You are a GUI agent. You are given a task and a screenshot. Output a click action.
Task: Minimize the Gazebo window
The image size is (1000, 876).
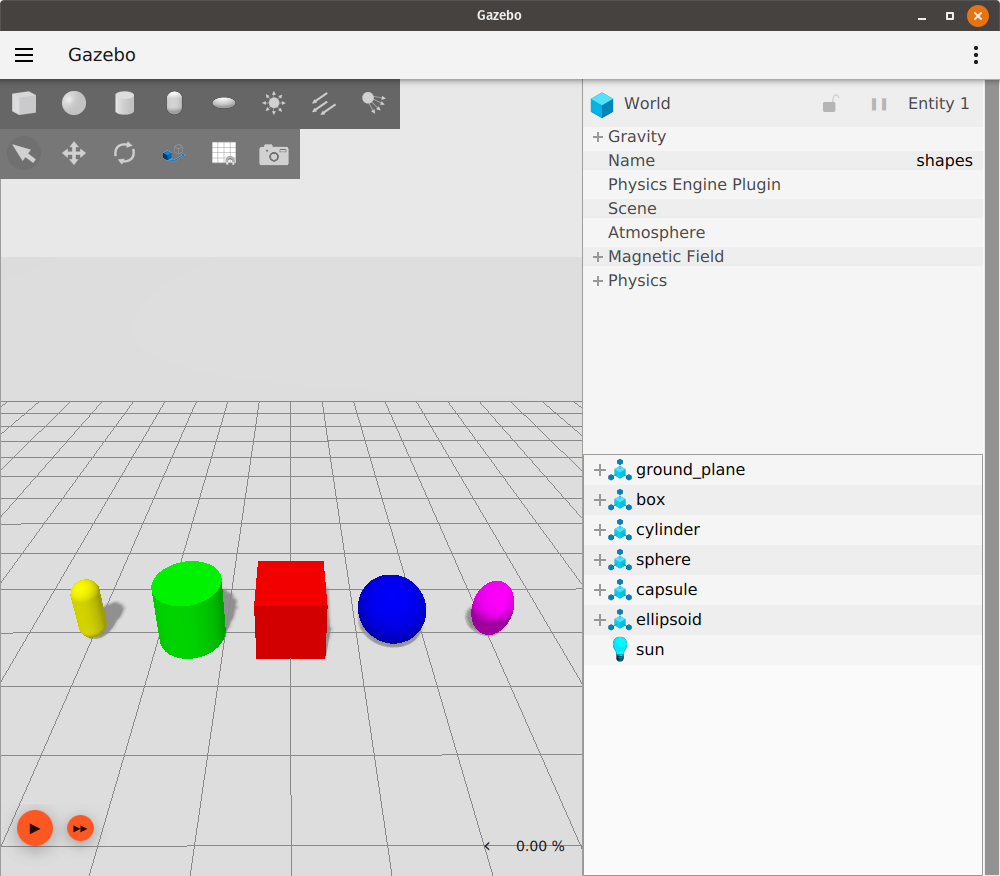pyautogui.click(x=922, y=16)
